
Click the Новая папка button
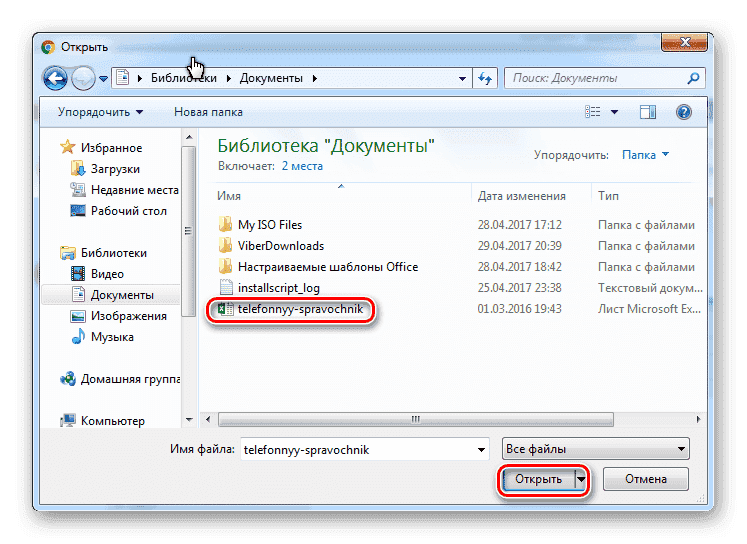[x=208, y=112]
